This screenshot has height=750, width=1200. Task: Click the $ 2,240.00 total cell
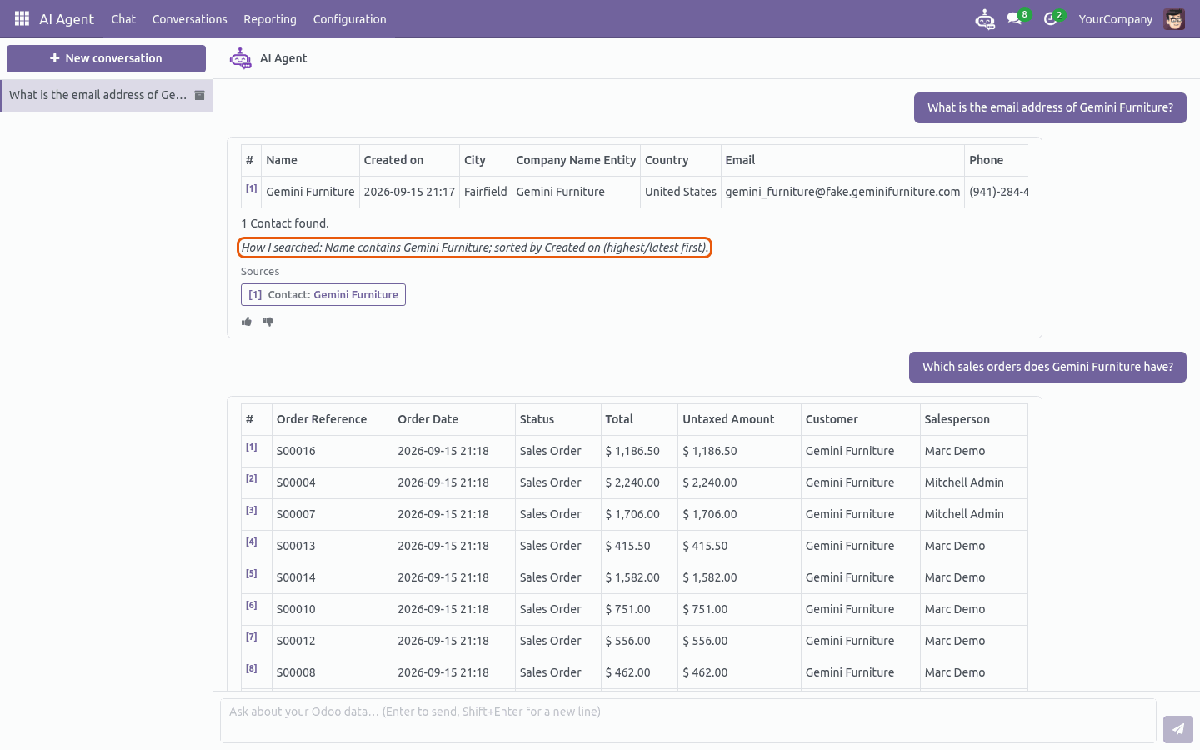click(639, 483)
